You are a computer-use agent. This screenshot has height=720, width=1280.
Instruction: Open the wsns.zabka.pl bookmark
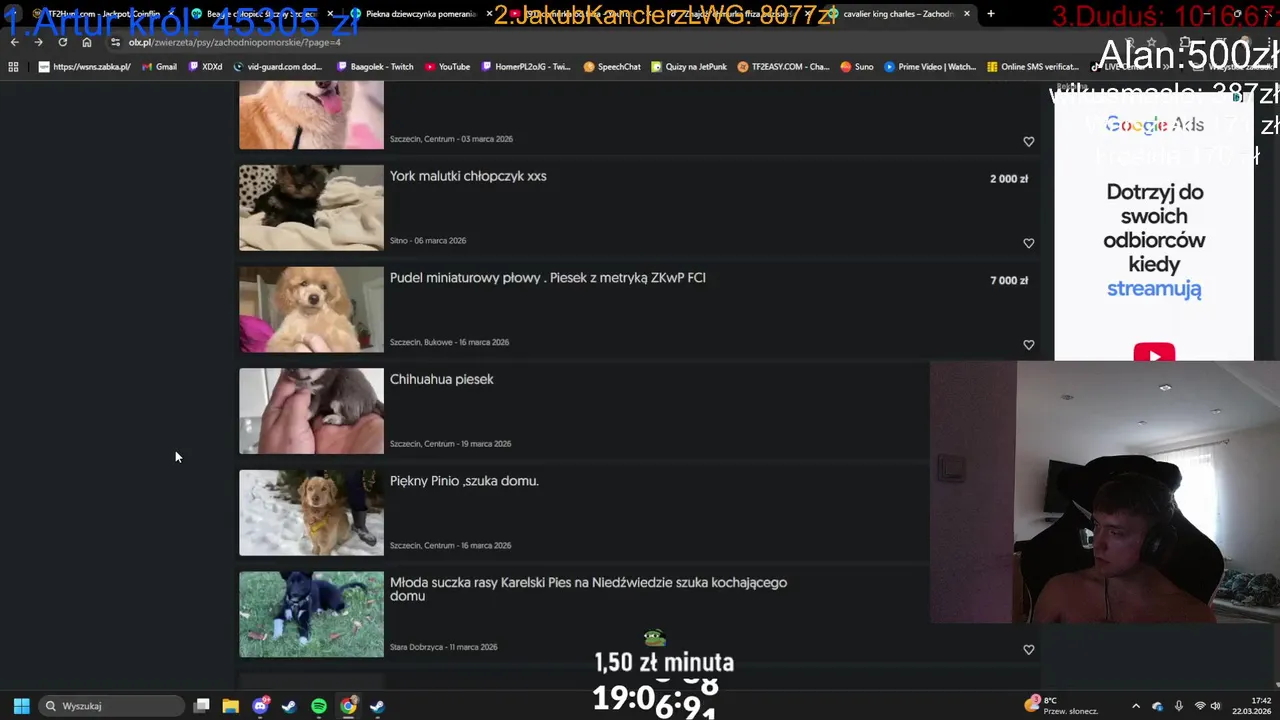84,67
